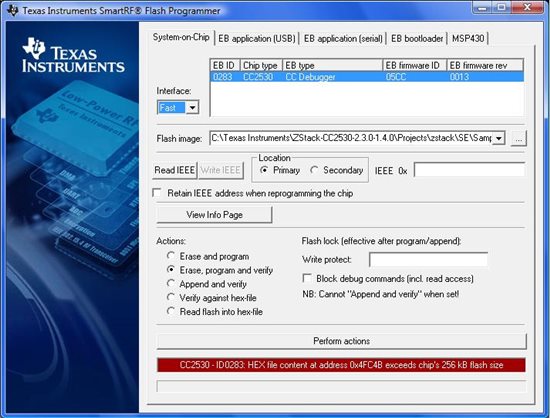Expand the Flash image path dropdown

click(x=498, y=138)
